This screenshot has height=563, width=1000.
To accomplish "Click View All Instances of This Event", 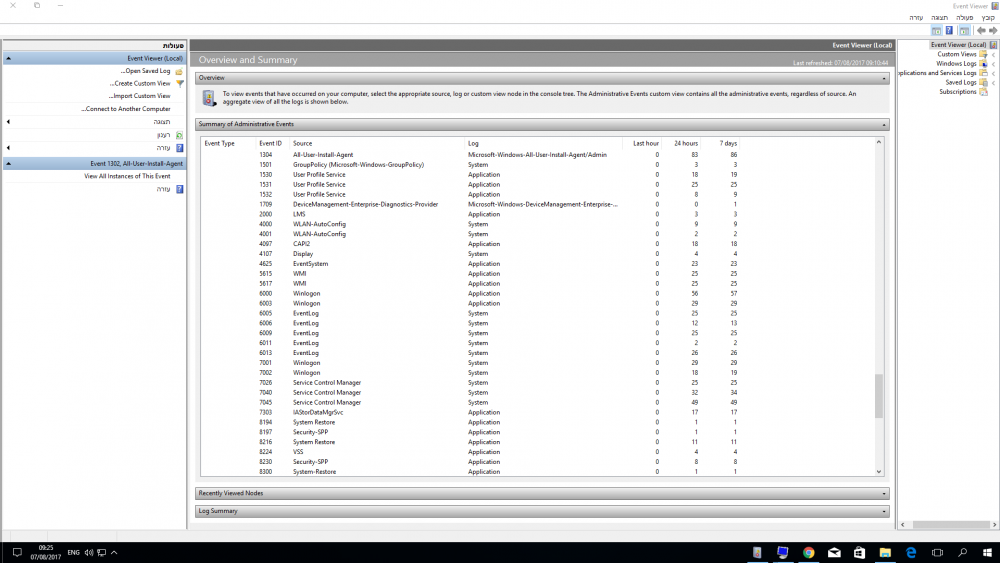I will pyautogui.click(x=127, y=177).
